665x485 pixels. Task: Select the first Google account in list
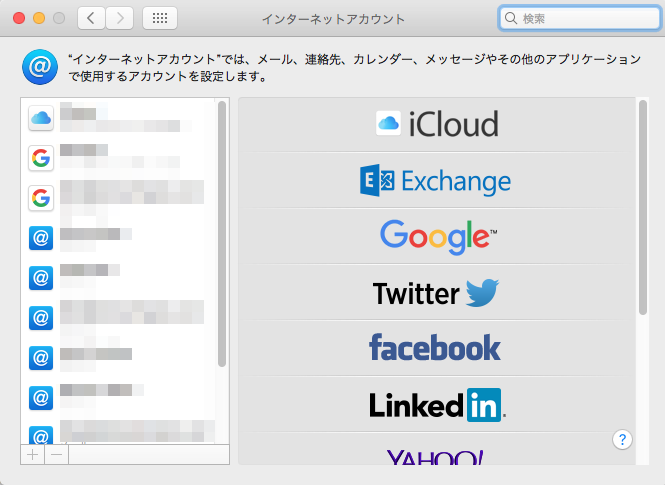point(120,157)
